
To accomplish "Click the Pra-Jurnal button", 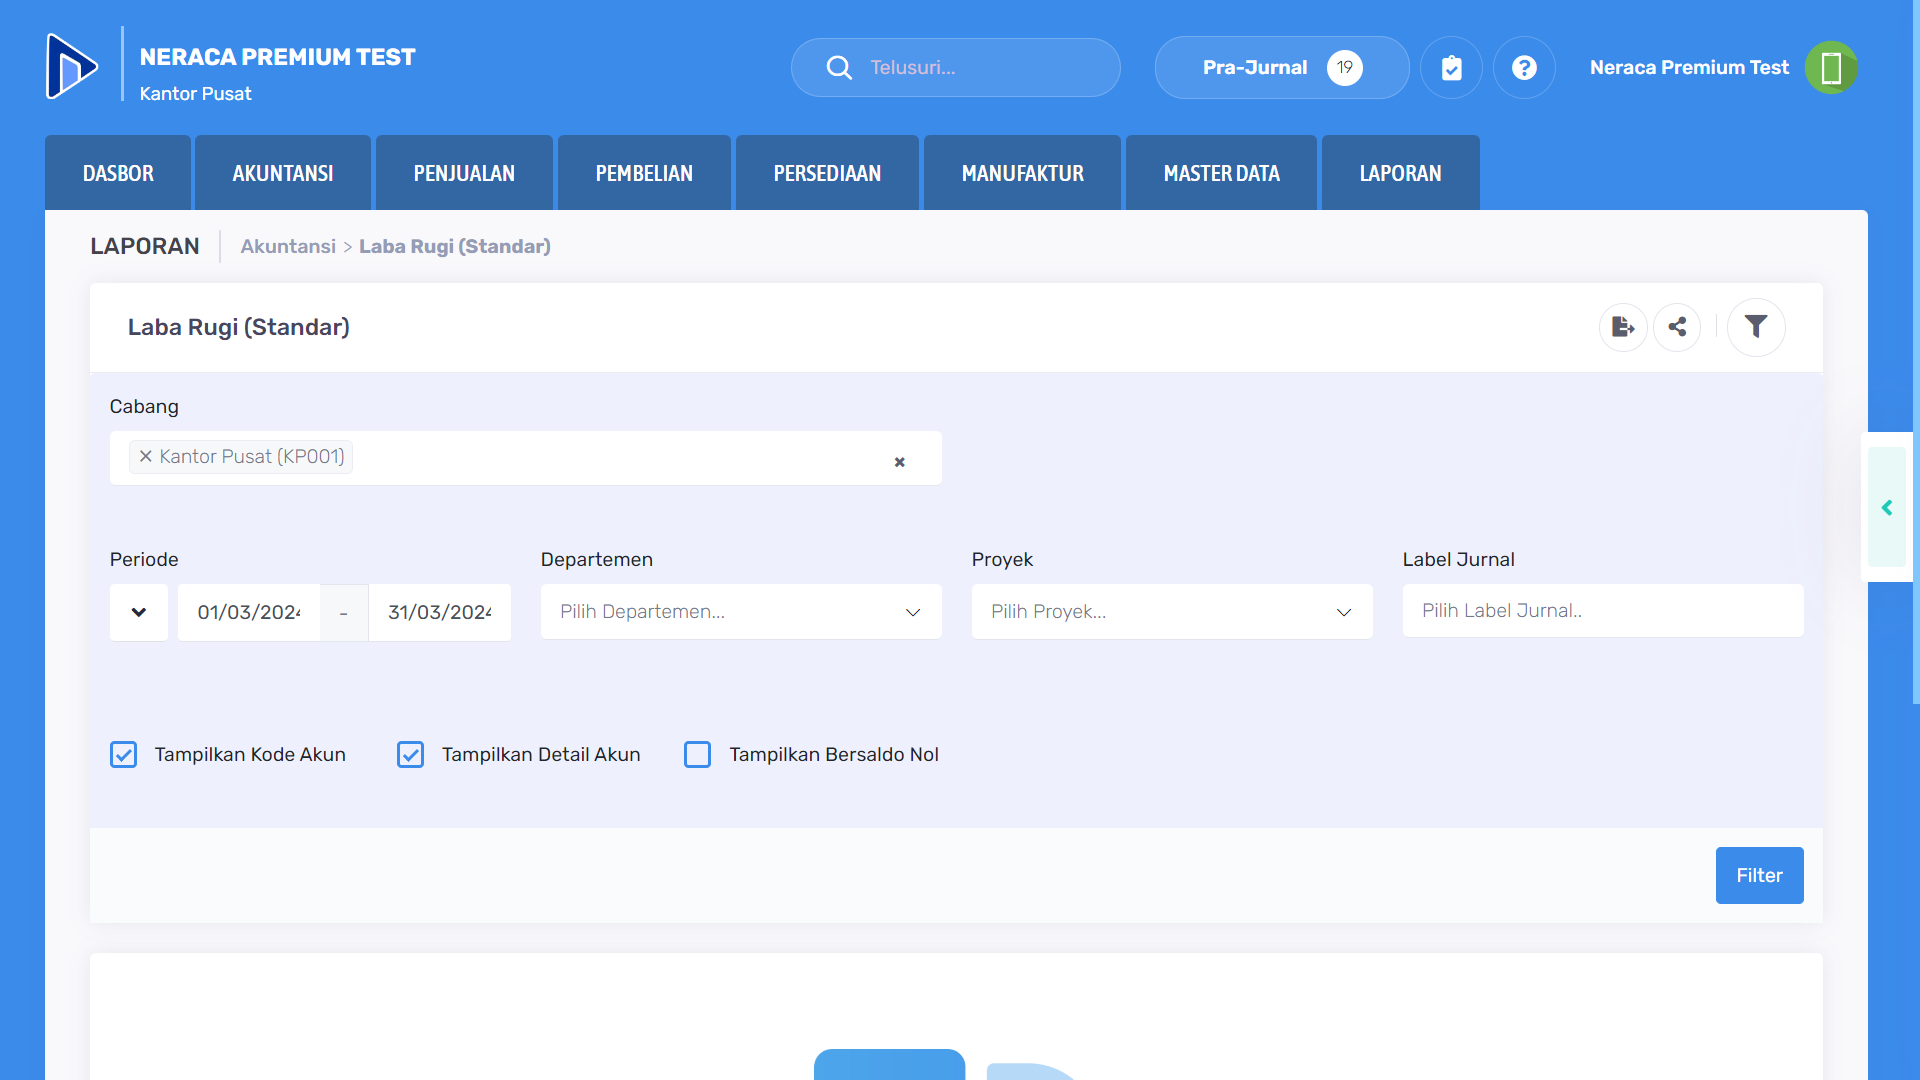I will (x=1281, y=67).
